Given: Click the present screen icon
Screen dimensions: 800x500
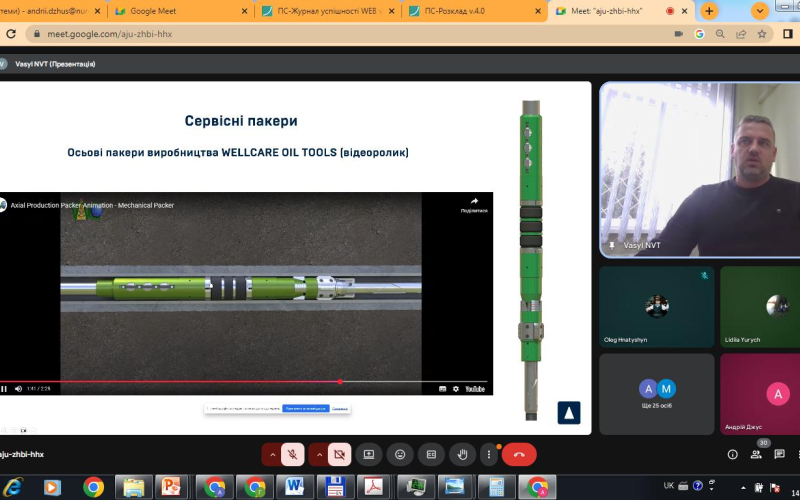Looking at the screenshot, I should pyautogui.click(x=369, y=454).
